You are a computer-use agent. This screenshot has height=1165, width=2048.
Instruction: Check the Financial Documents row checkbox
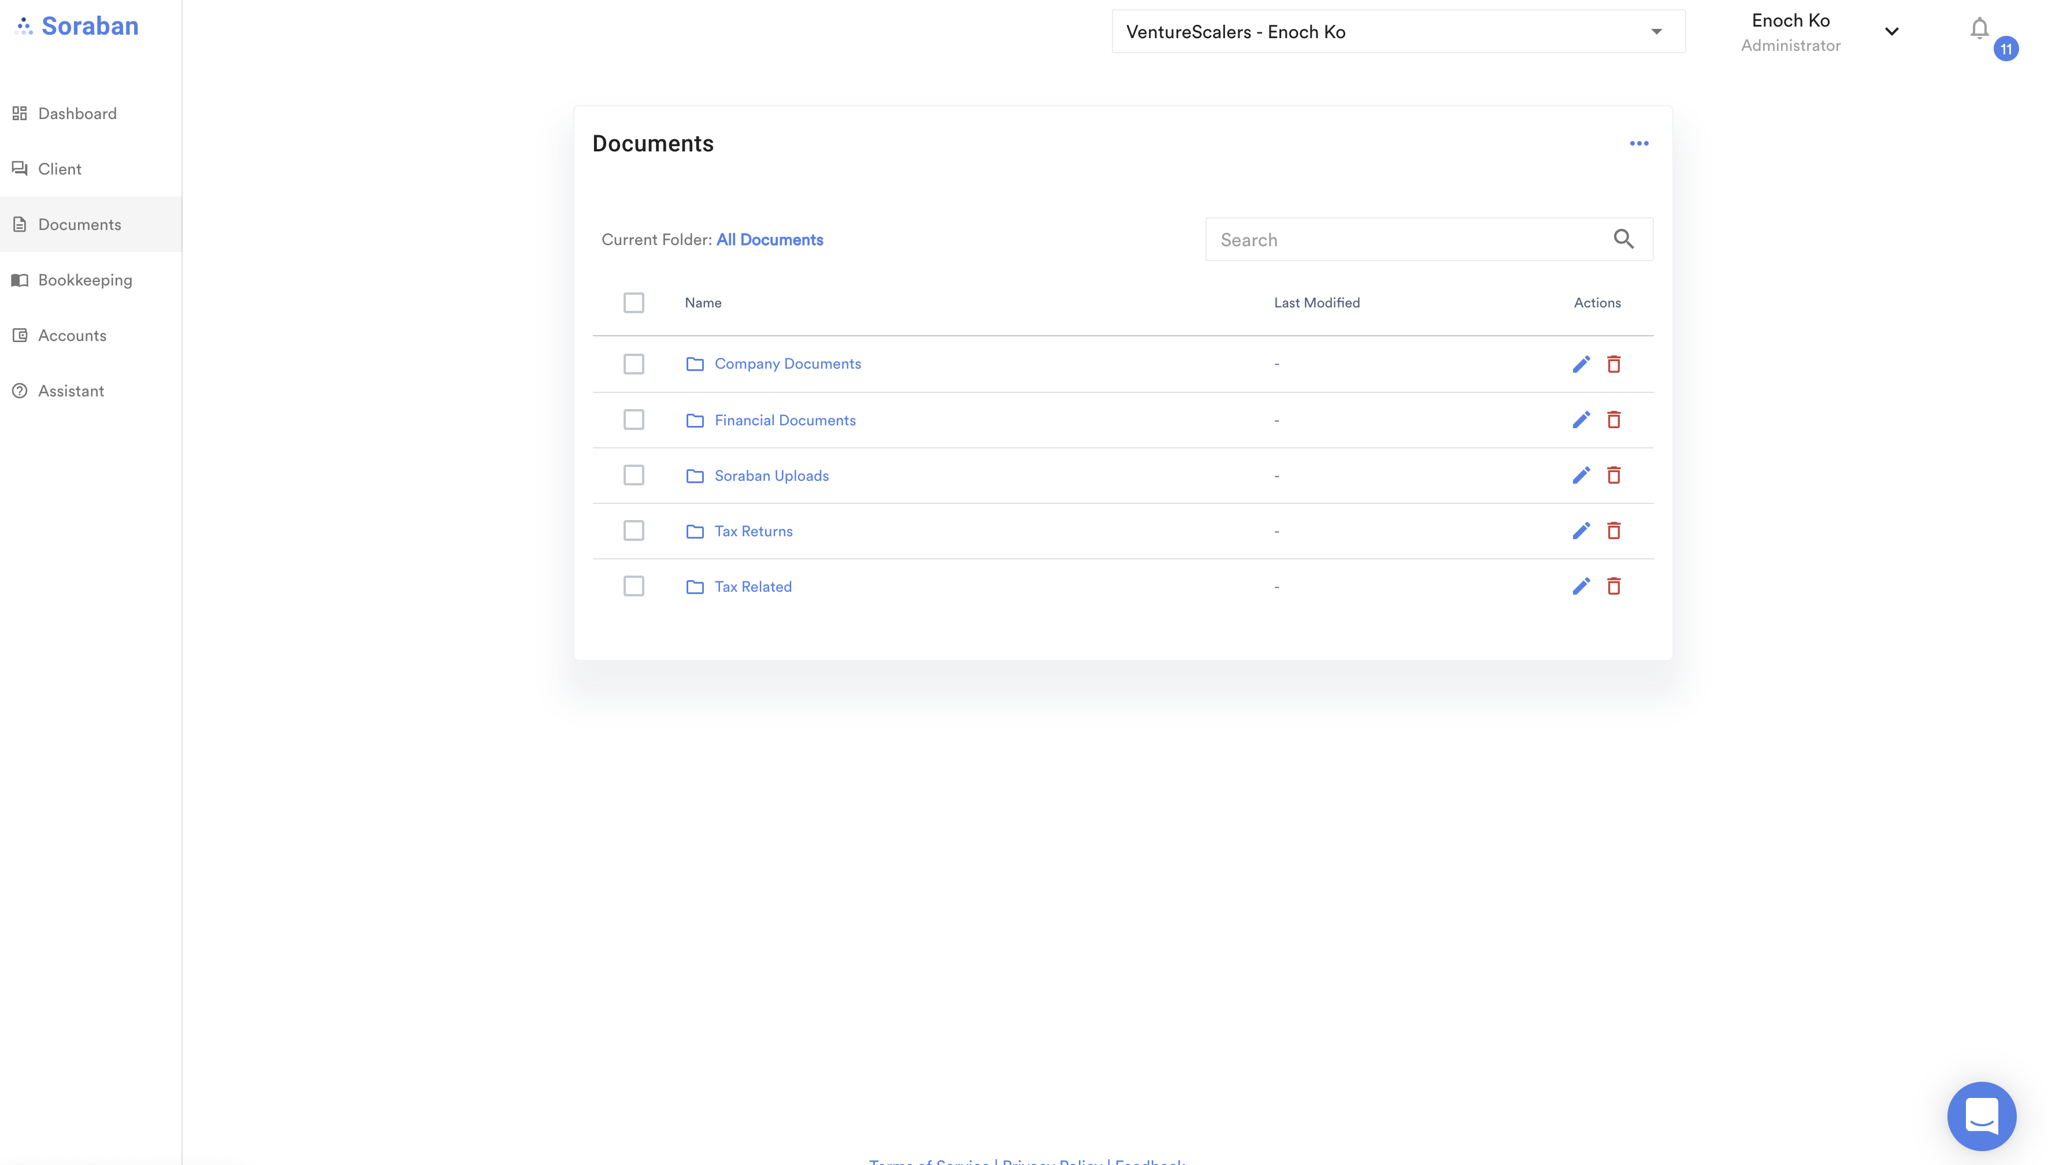pos(634,420)
